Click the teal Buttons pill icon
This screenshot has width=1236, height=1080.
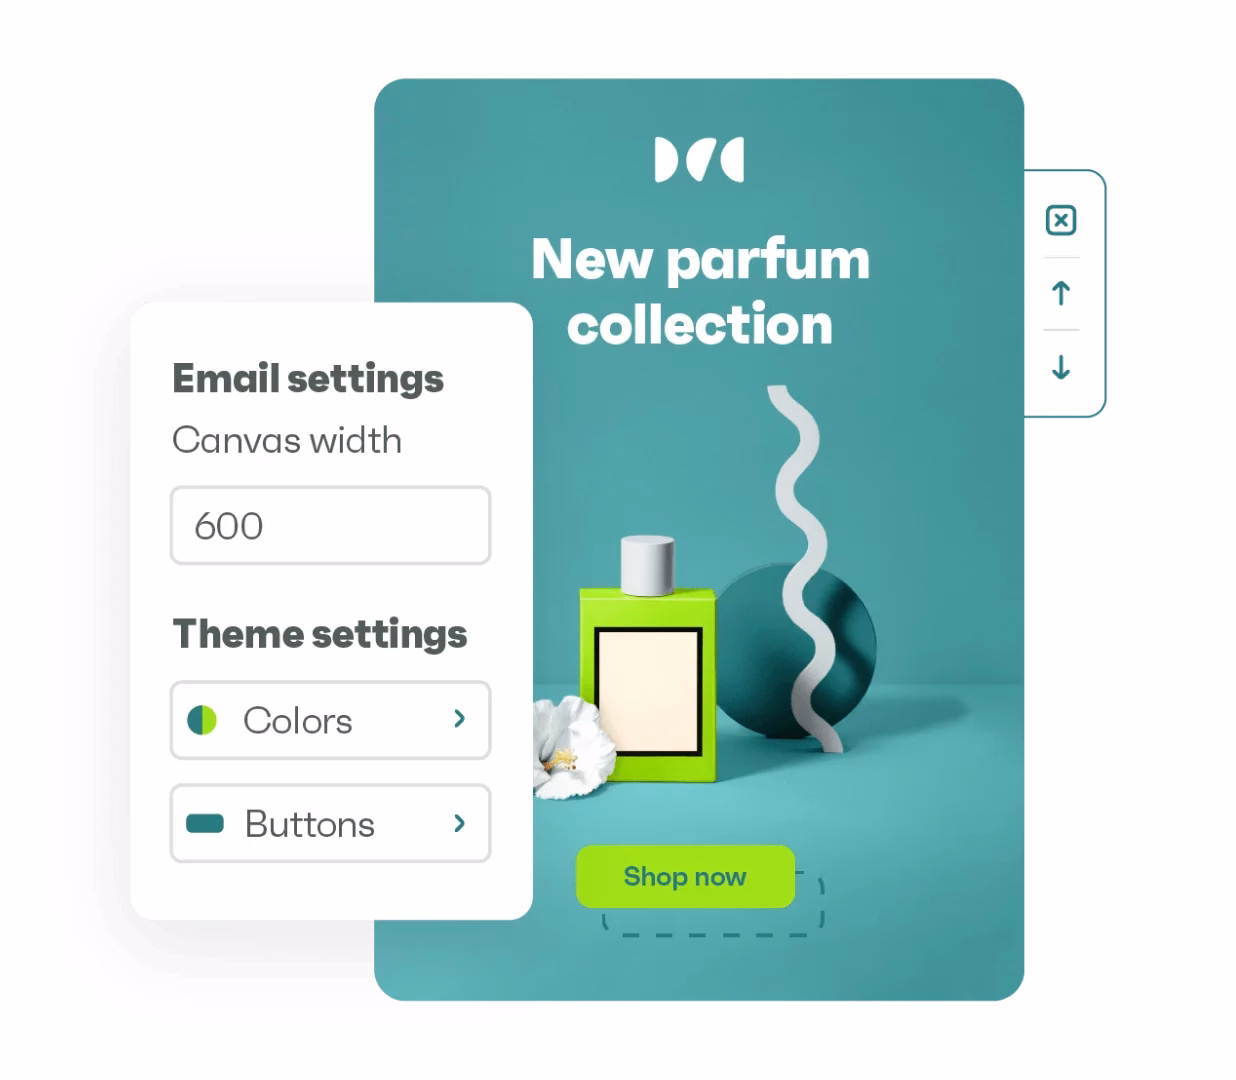tap(205, 823)
